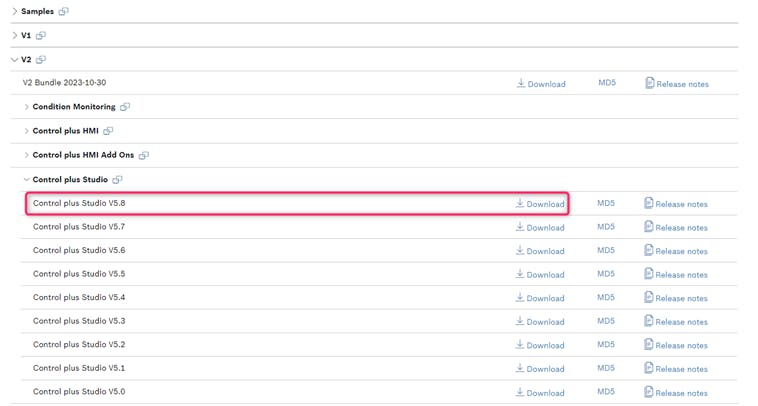The image size is (758, 406).
Task: Download Control plus Studio V5.7
Action: click(x=540, y=227)
